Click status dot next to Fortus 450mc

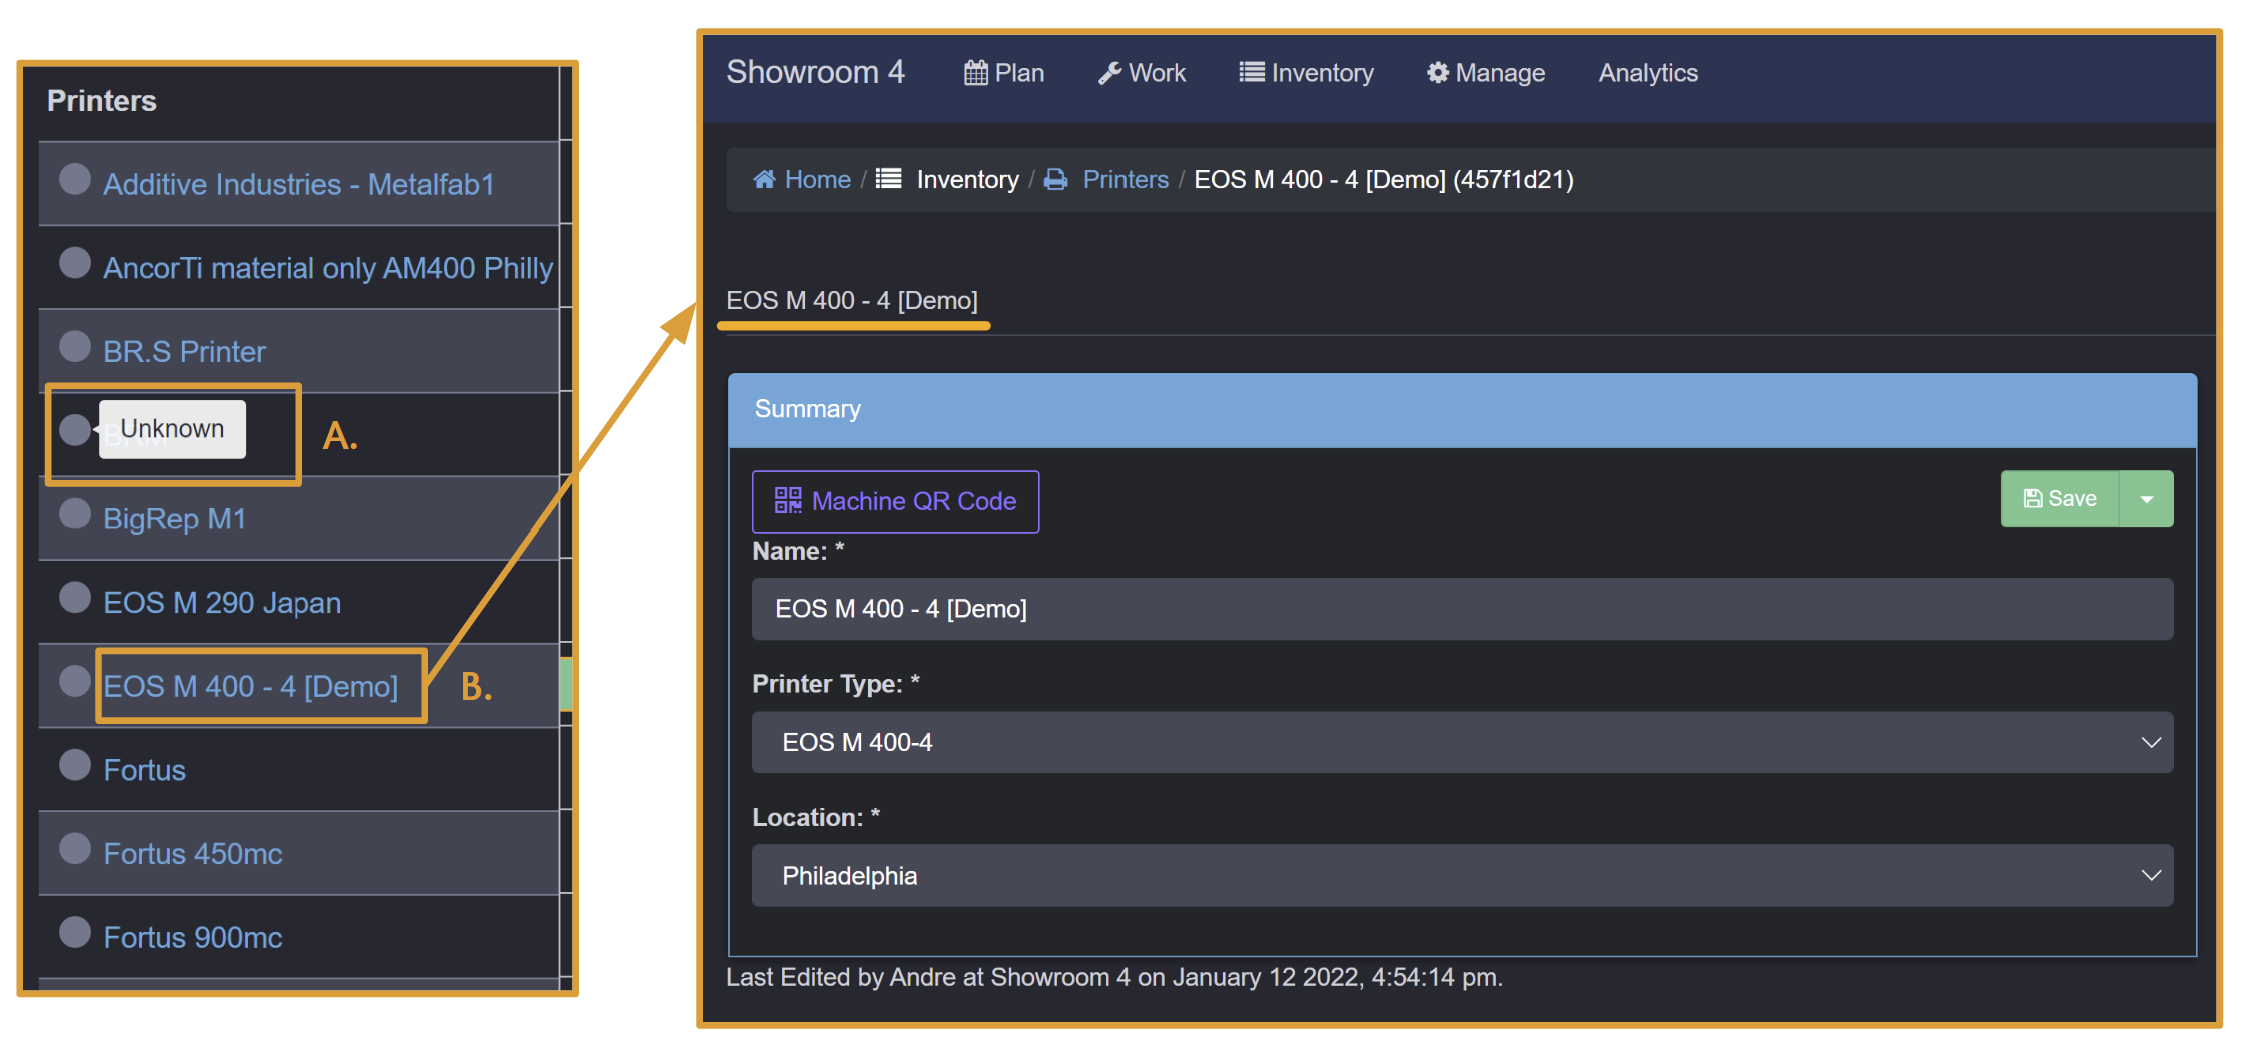(x=75, y=848)
